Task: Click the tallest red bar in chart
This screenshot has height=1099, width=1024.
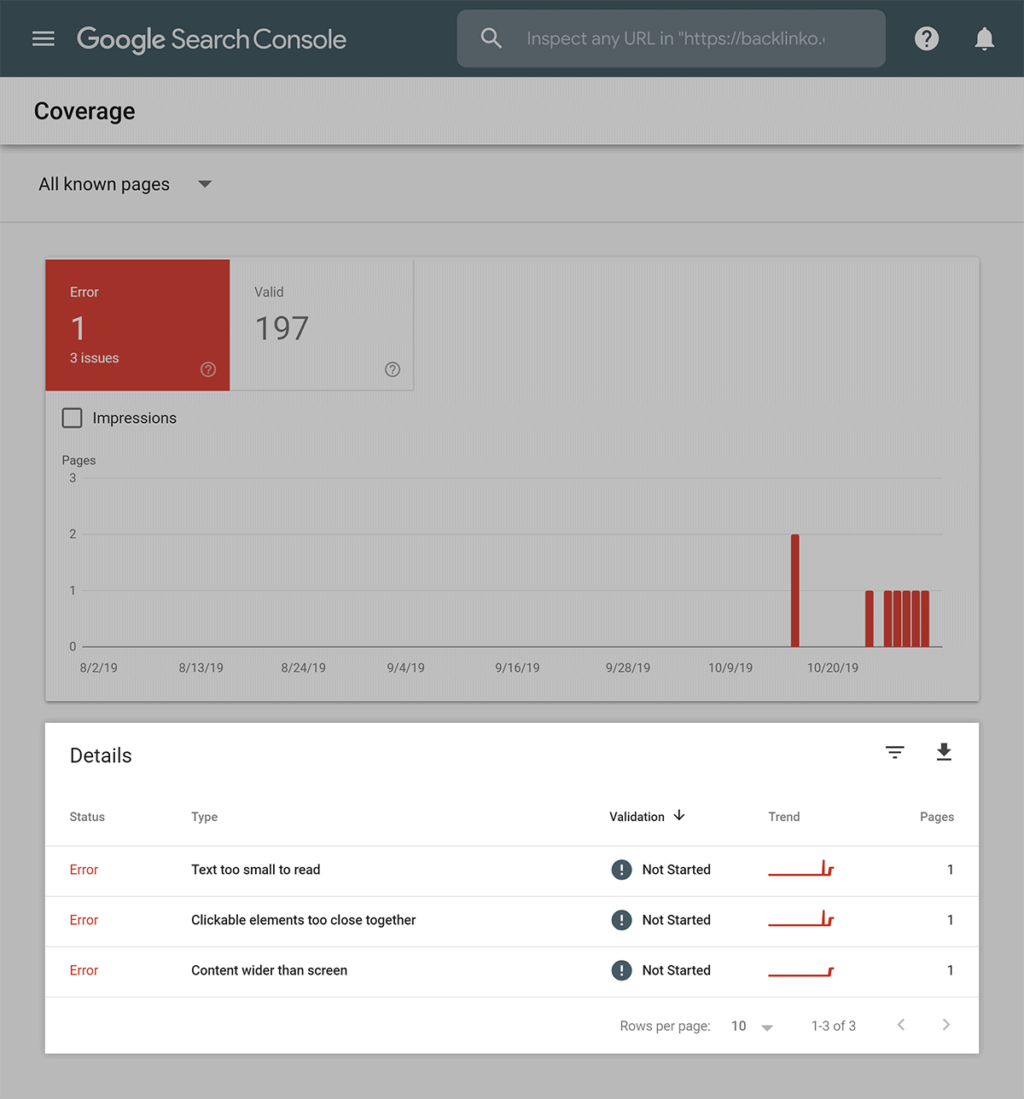Action: click(x=795, y=590)
